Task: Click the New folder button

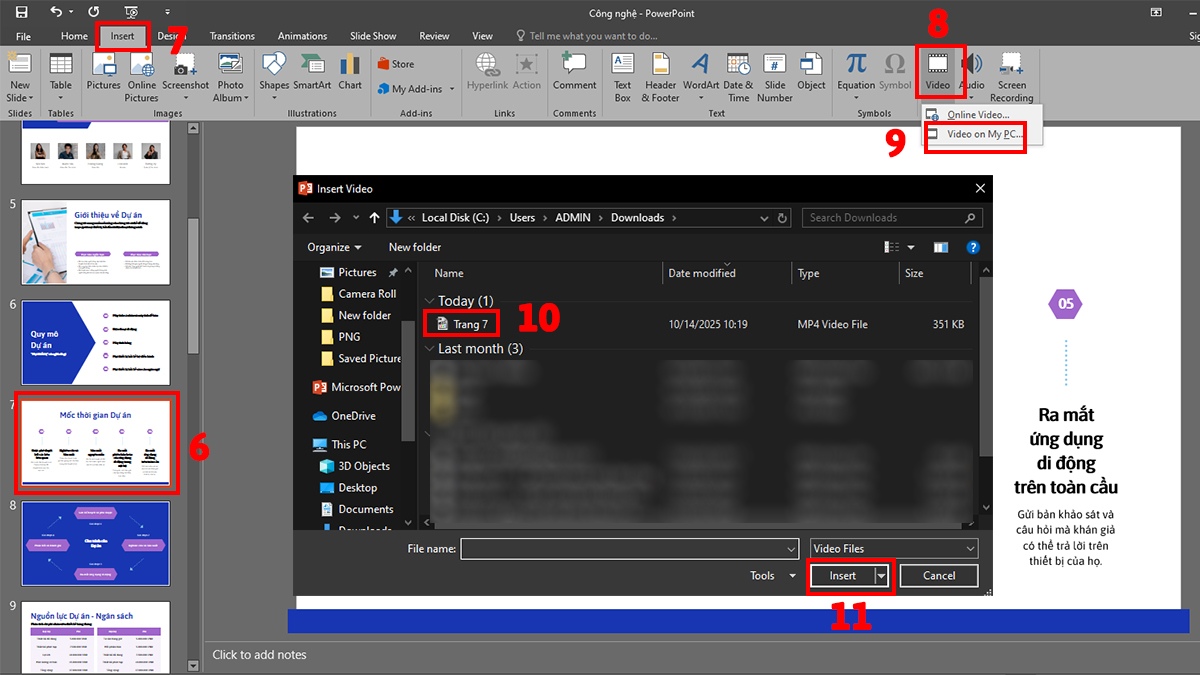Action: click(x=414, y=247)
